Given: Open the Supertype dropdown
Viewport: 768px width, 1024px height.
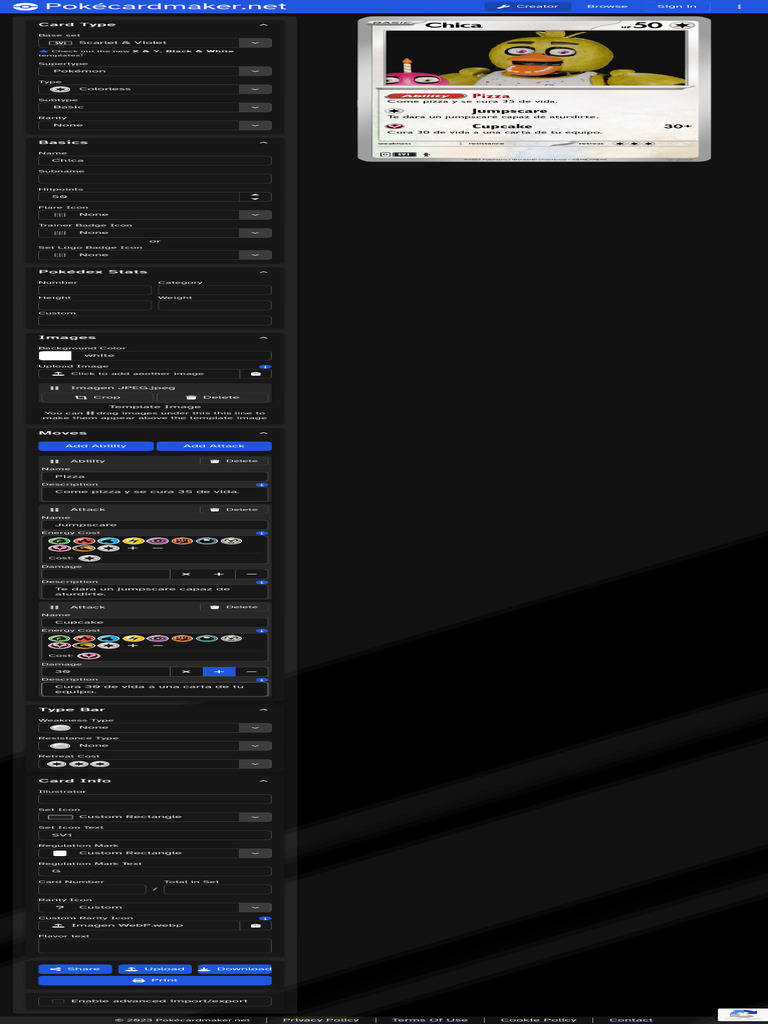Looking at the screenshot, I should (x=155, y=72).
